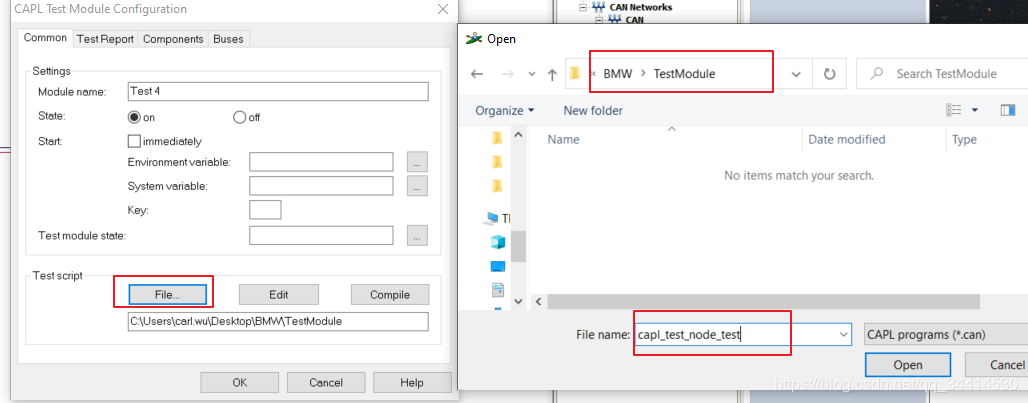Click File... to choose a test script

tap(167, 295)
